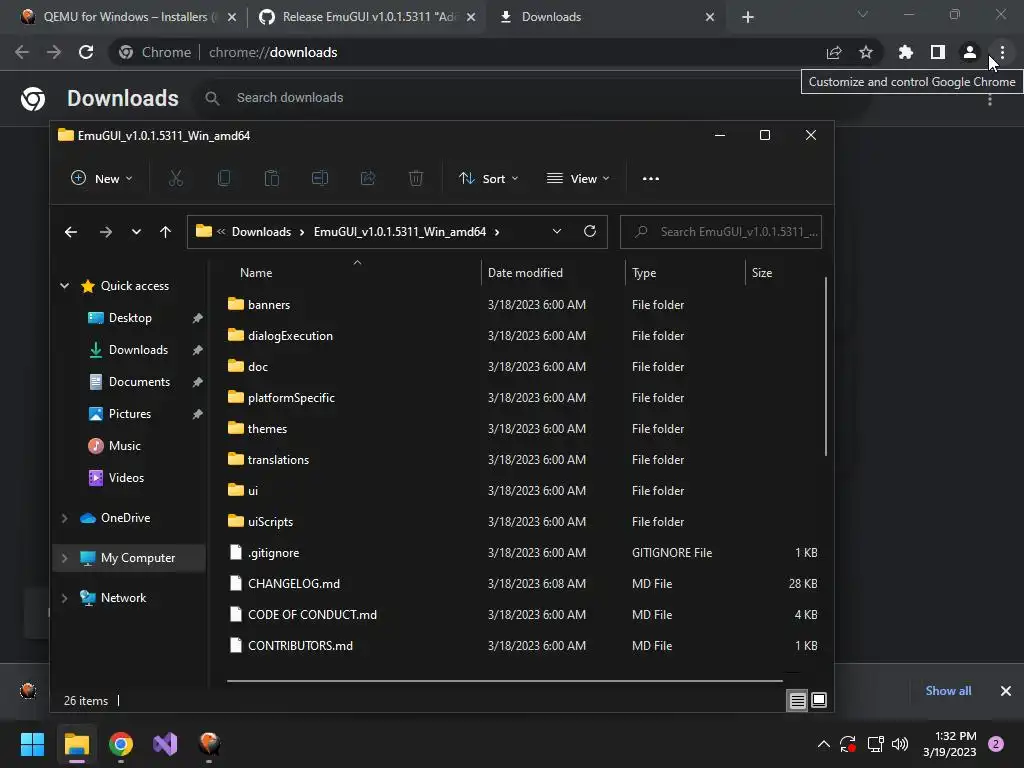Viewport: 1024px width, 768px height.
Task: Go forward in File Explorer navigation
Action: coord(106,232)
